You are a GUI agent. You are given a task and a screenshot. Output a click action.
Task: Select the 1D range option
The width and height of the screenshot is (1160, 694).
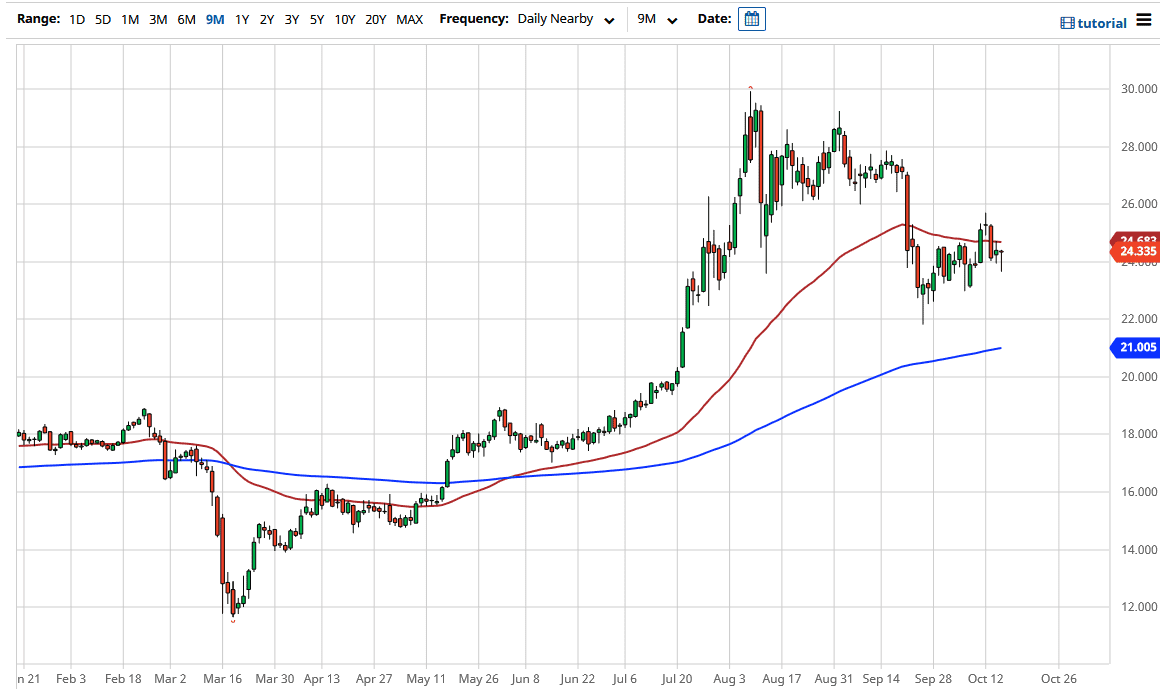pos(77,19)
